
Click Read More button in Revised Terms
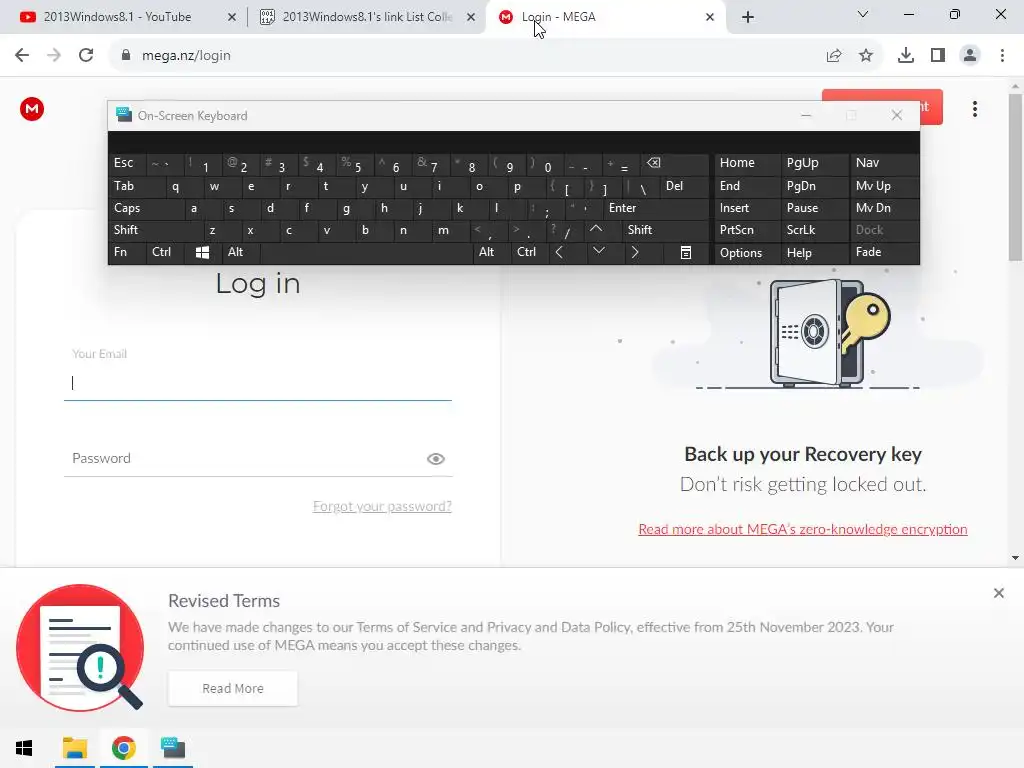232,688
